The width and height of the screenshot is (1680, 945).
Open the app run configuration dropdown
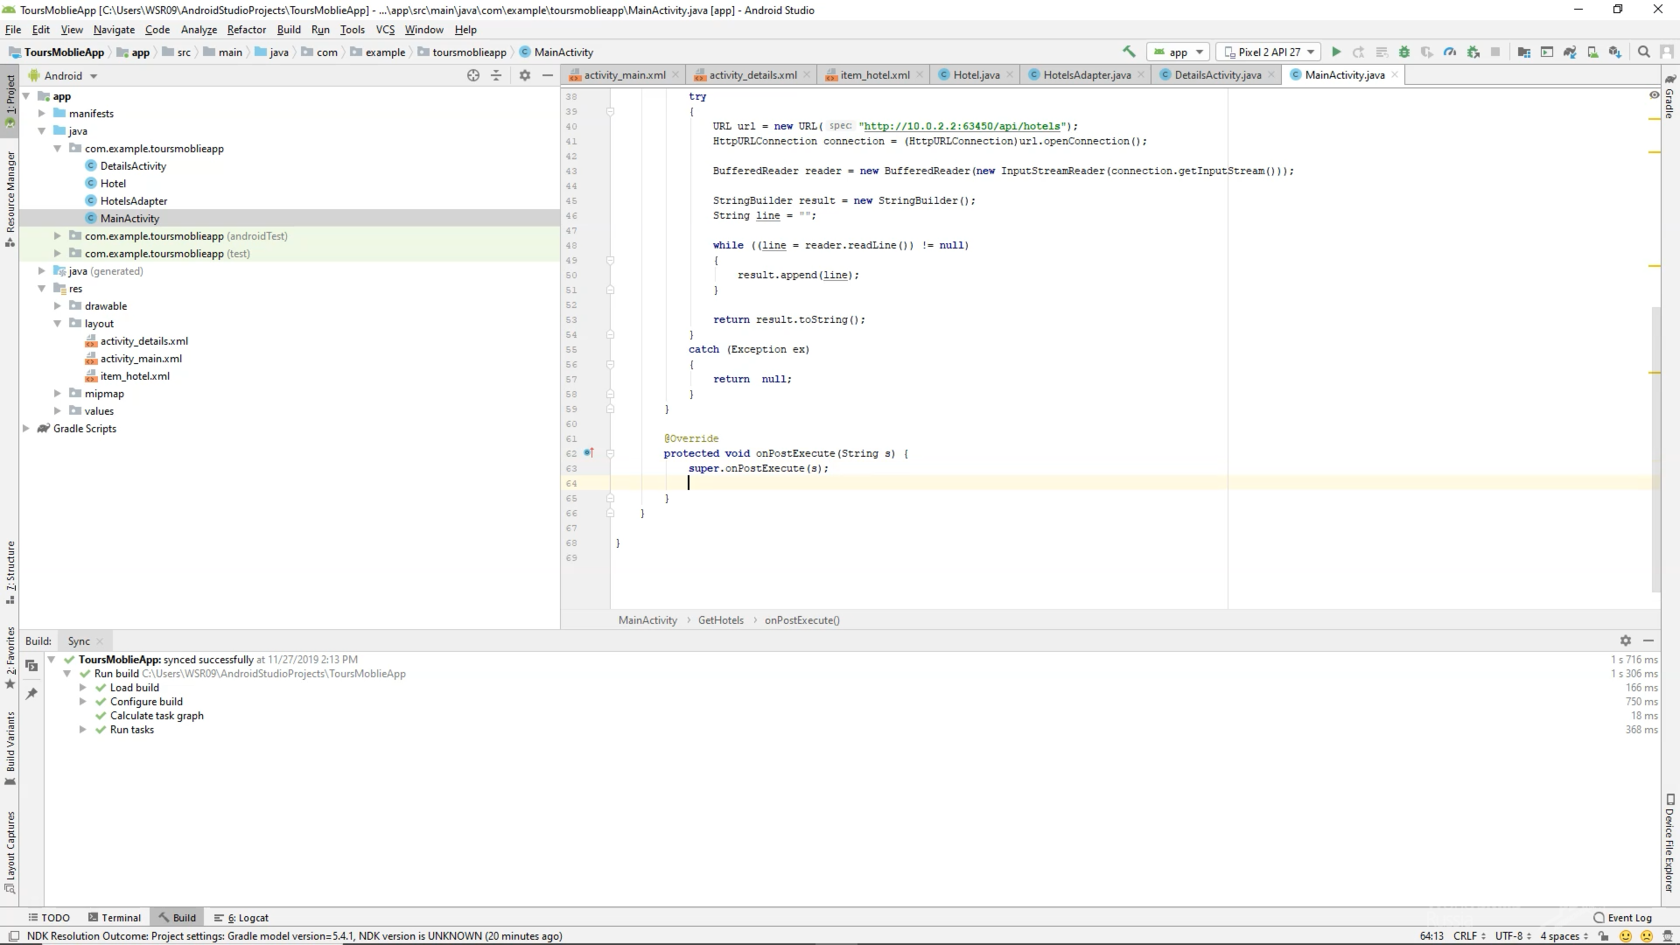[x=1179, y=52]
